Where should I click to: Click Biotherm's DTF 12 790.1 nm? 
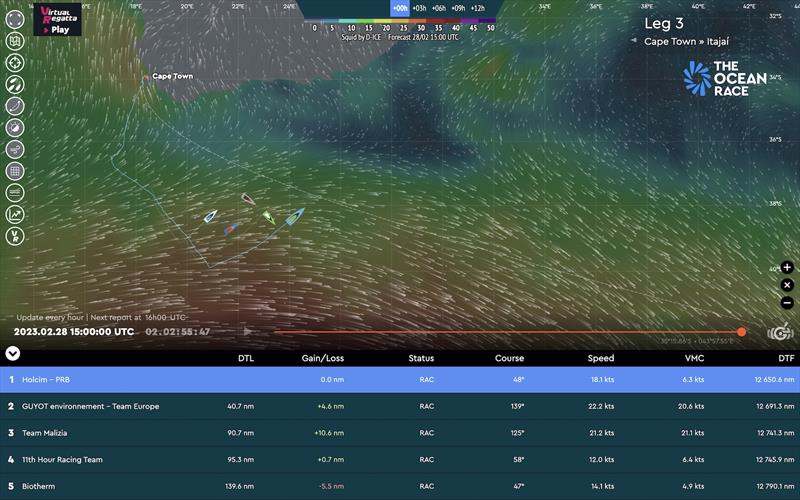[x=776, y=486]
